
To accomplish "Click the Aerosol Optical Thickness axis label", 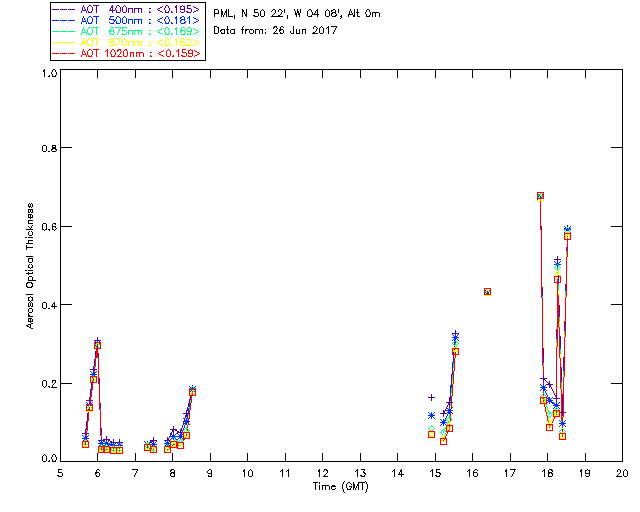I will [x=31, y=265].
